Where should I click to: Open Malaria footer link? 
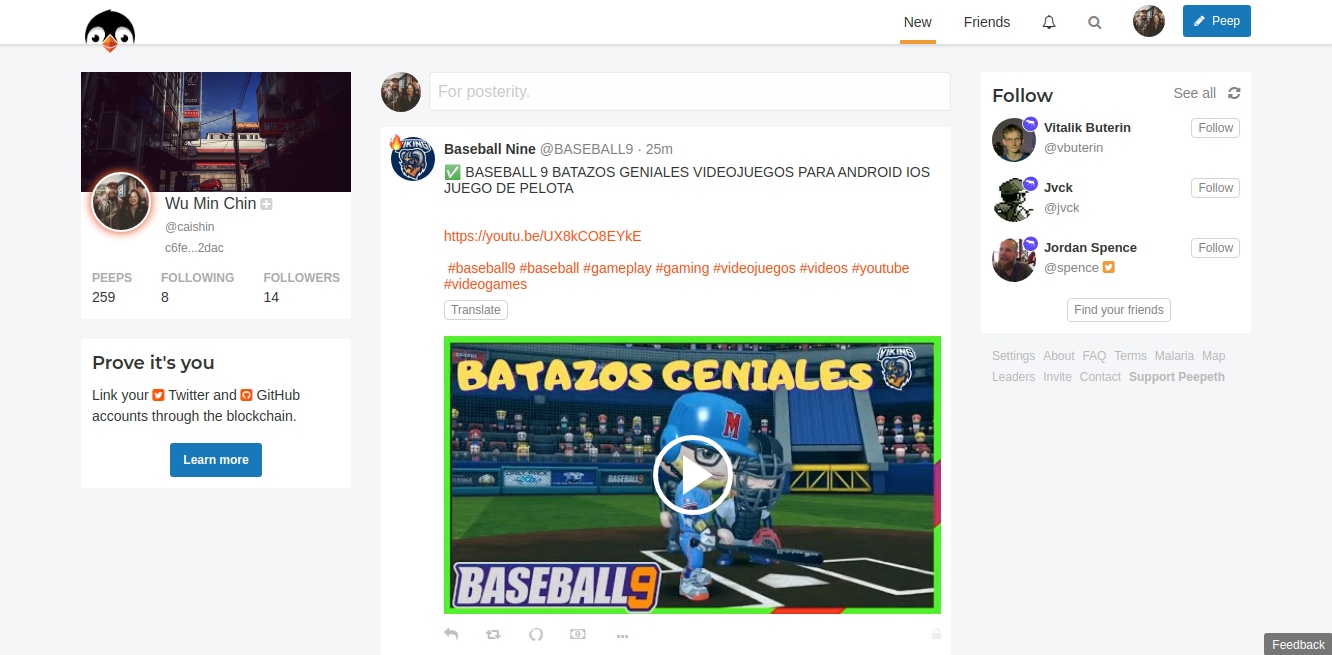click(x=1174, y=356)
